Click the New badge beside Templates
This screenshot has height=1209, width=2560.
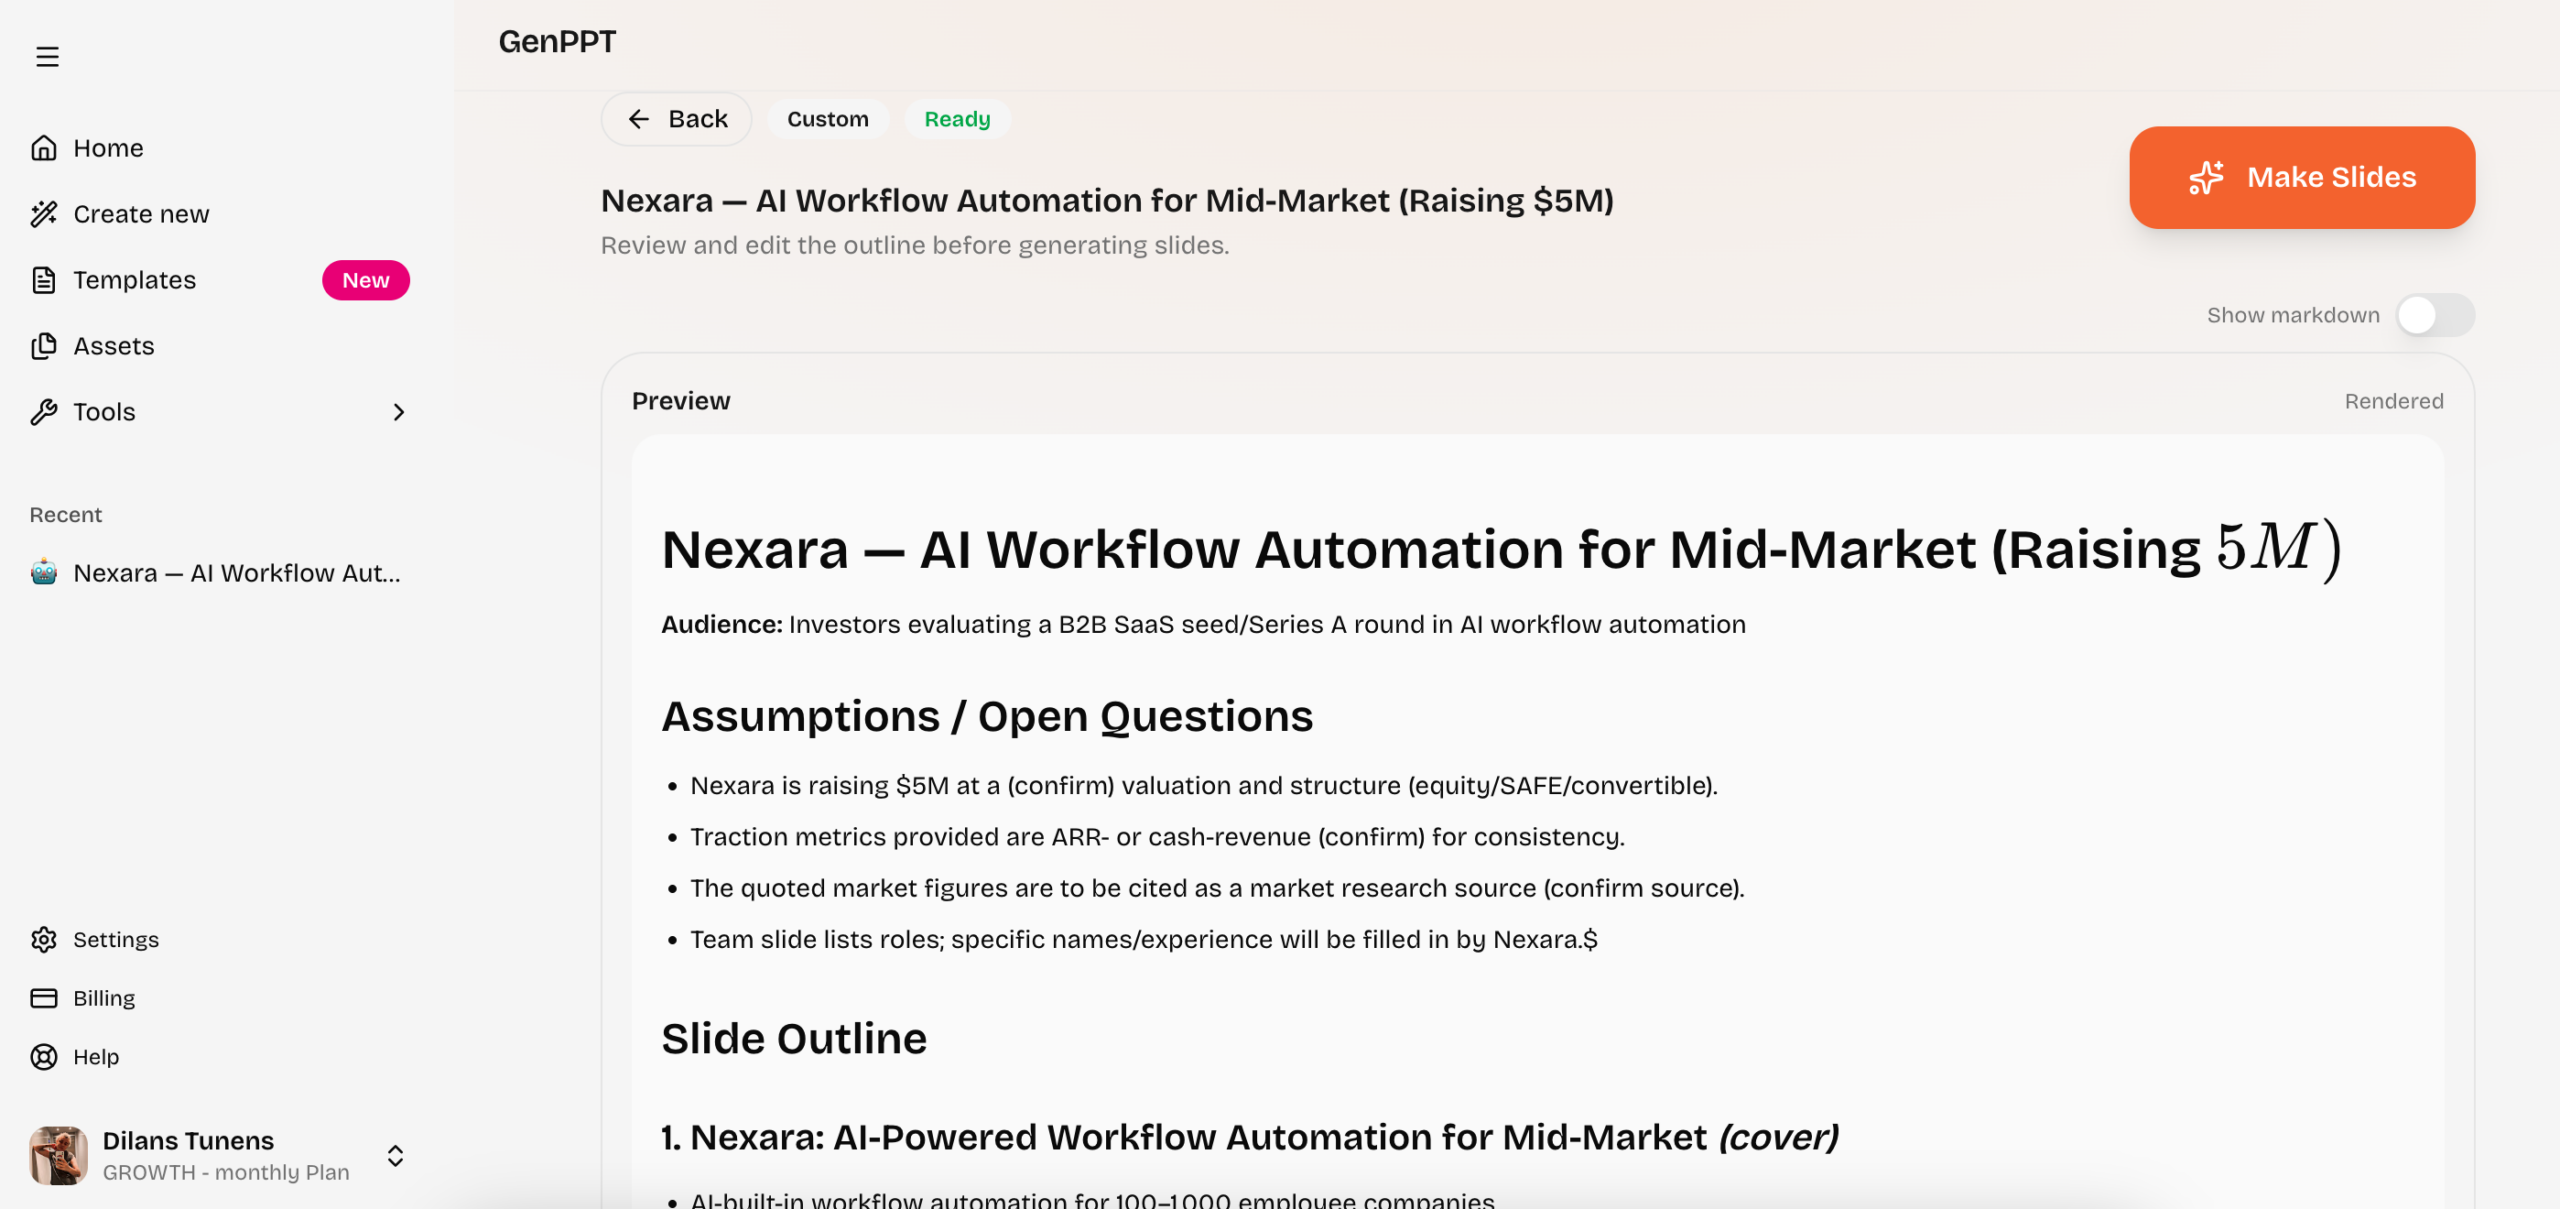(365, 280)
